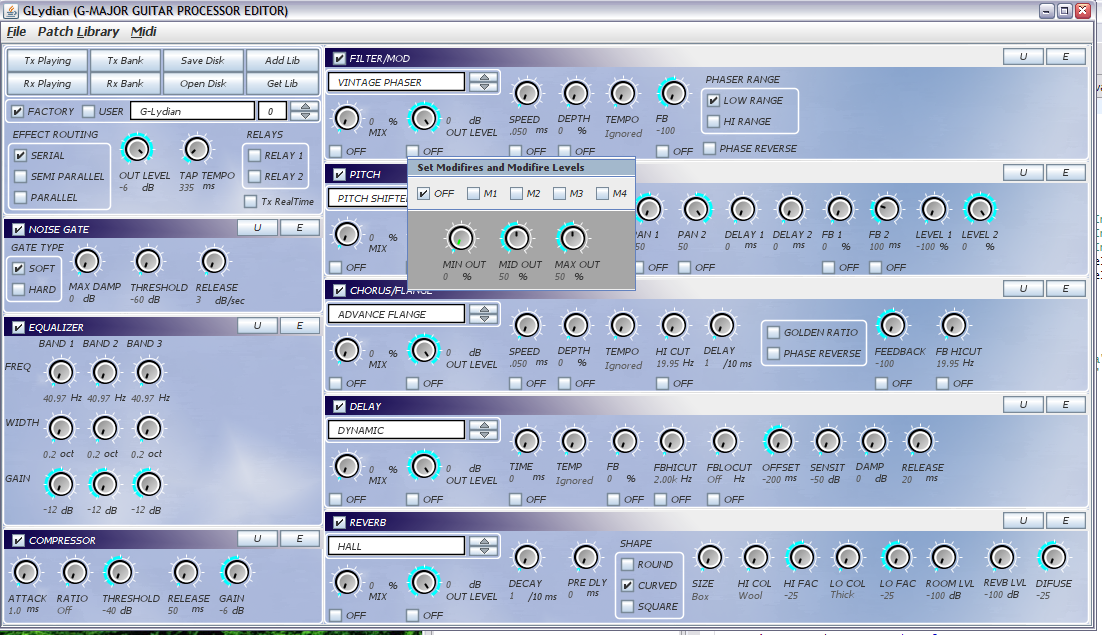Click the Chorus/Flange type stepper arrows

pos(484,314)
